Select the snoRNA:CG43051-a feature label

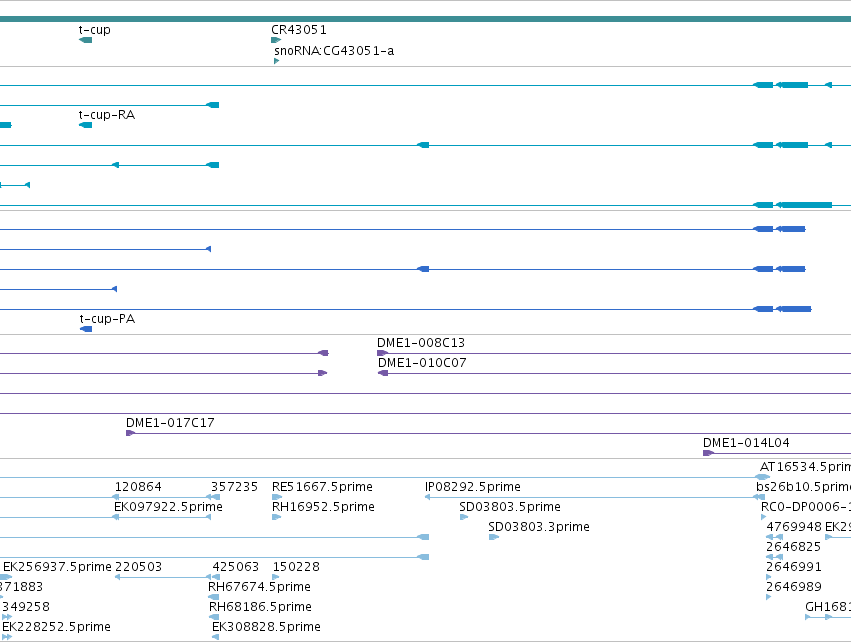pyautogui.click(x=334, y=50)
